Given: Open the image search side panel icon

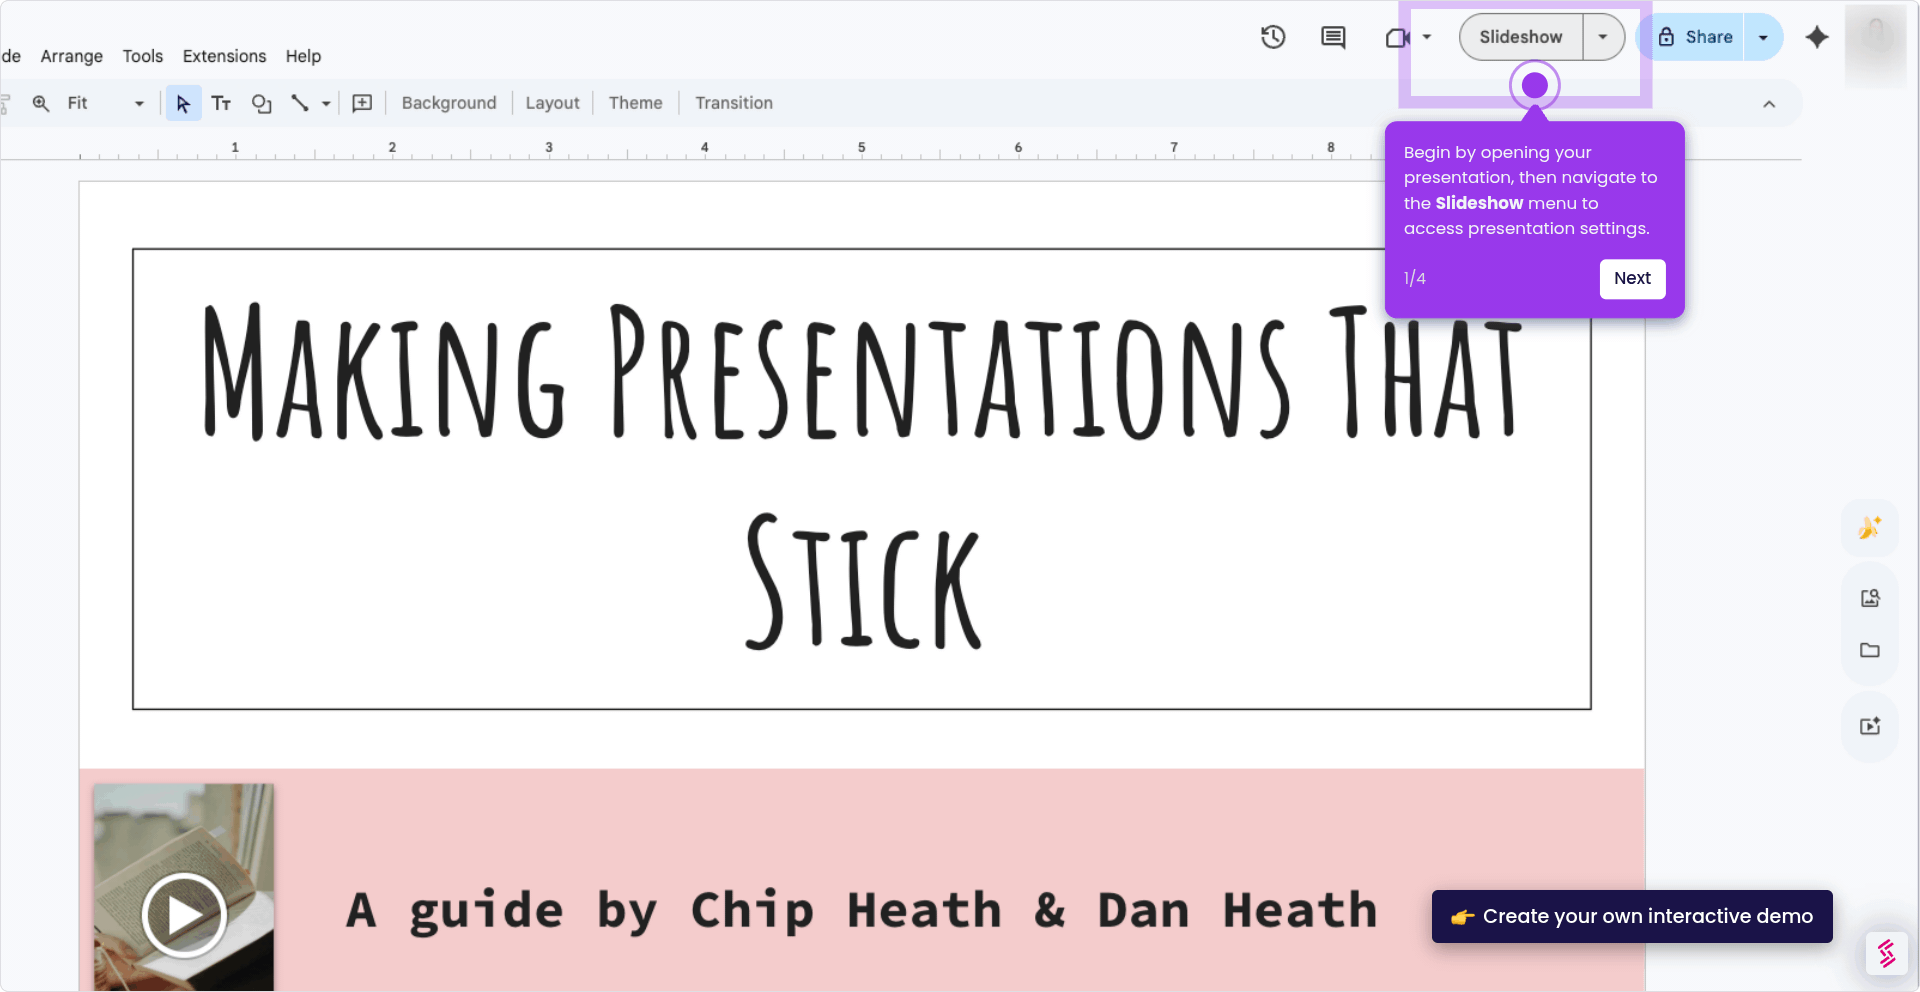Looking at the screenshot, I should tap(1869, 598).
